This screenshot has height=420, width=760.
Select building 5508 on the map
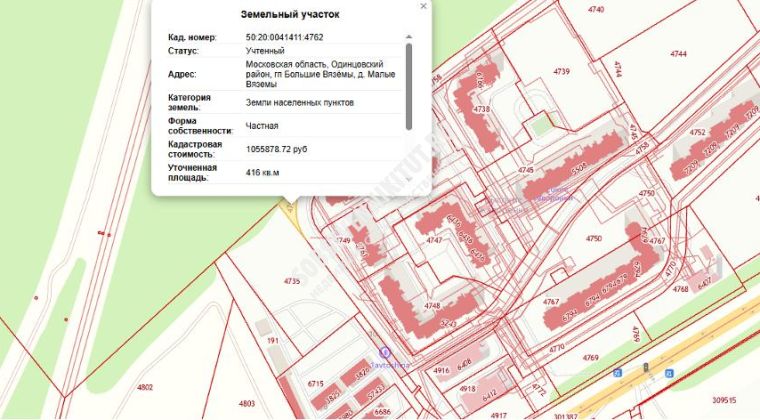click(579, 168)
